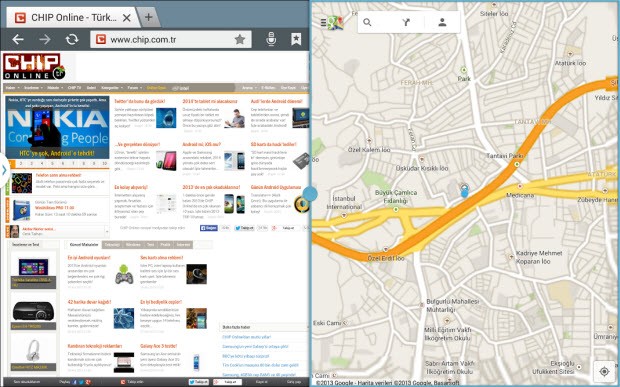620x387 pixels.
Task: Share via Facebook icon in footer bar
Action: coord(75,382)
